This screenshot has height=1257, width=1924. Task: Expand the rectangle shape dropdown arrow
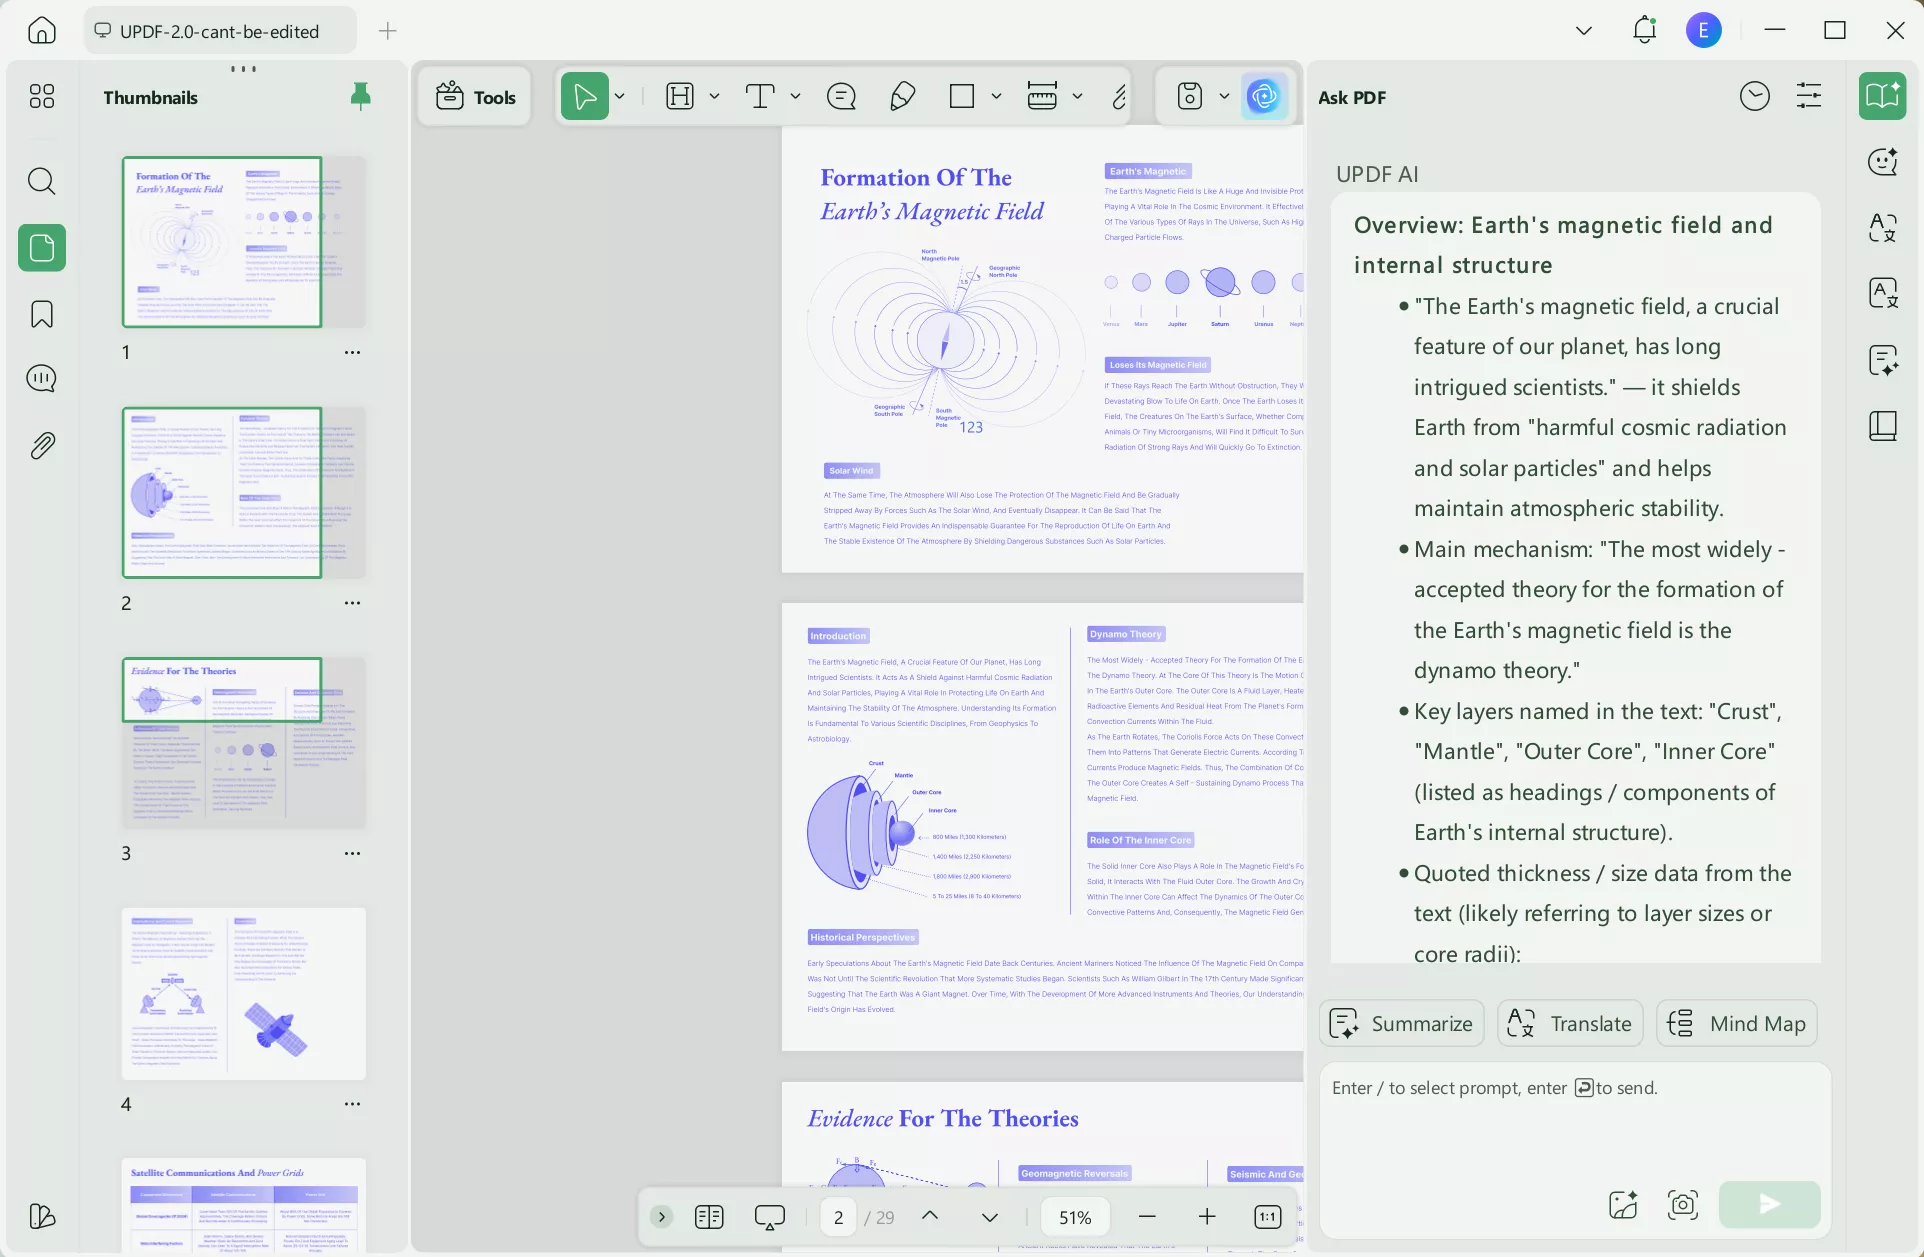pos(996,97)
